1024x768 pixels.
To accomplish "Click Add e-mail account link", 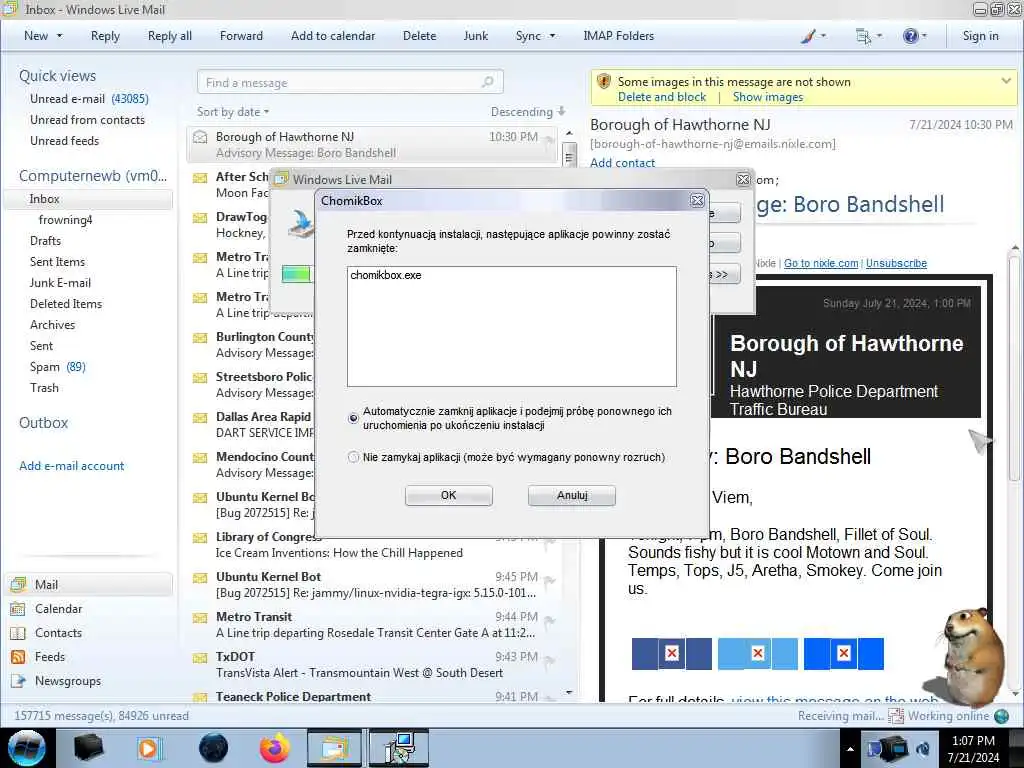I will 72,466.
